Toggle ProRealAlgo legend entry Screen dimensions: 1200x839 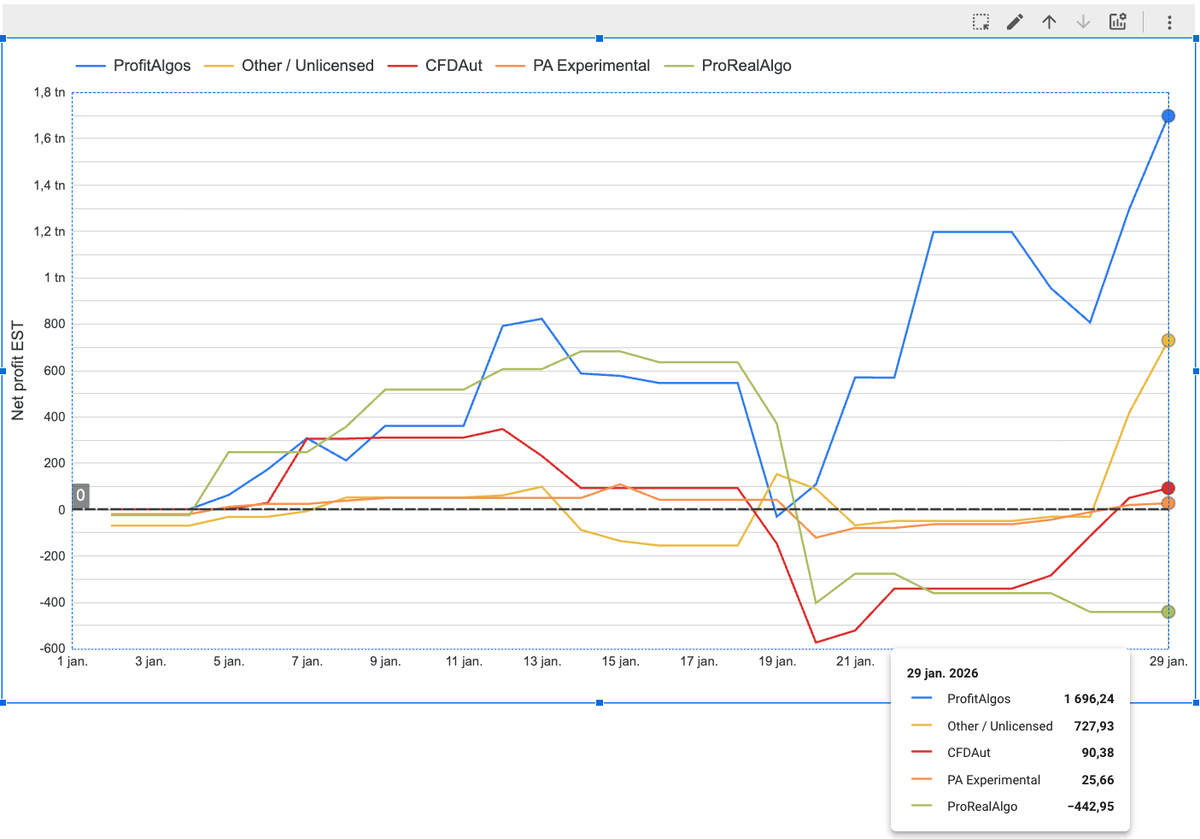point(730,65)
